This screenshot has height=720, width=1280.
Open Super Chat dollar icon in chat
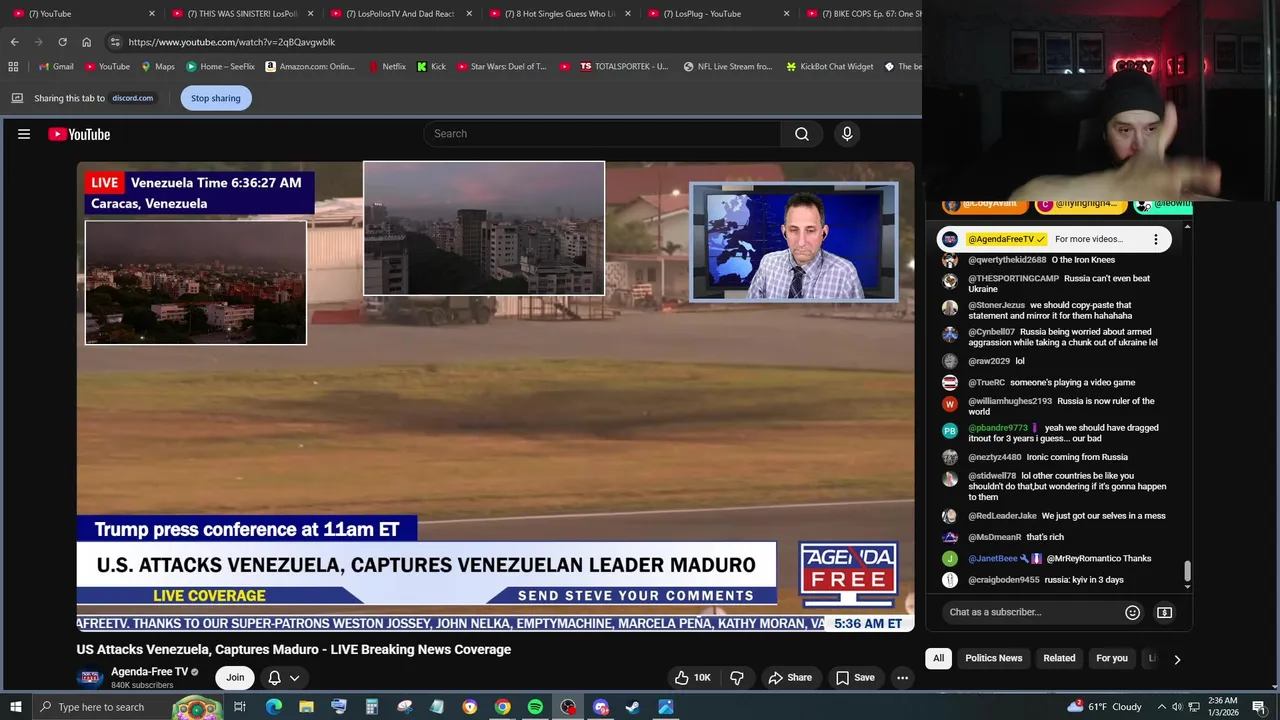tap(1164, 612)
